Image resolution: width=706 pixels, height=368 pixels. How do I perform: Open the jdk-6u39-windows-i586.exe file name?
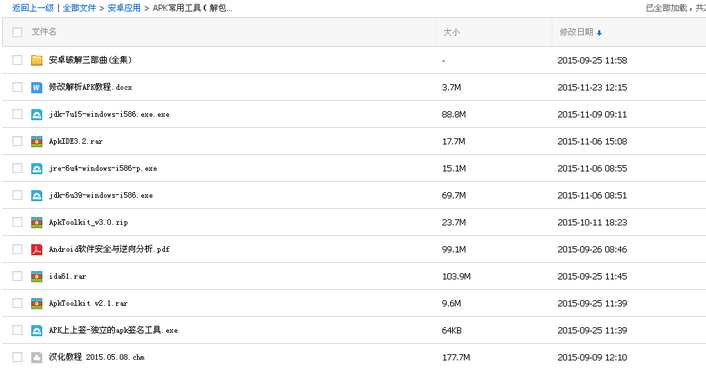coord(101,195)
